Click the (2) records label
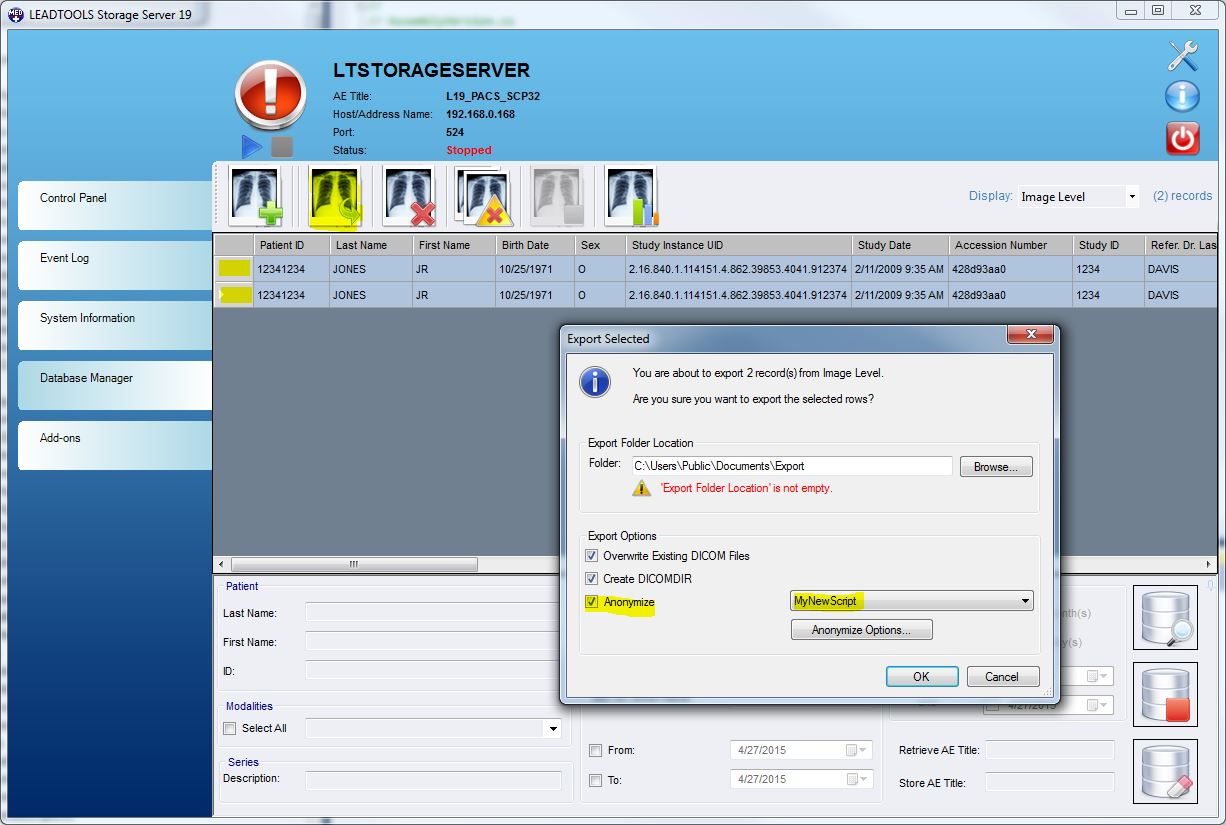 1182,196
